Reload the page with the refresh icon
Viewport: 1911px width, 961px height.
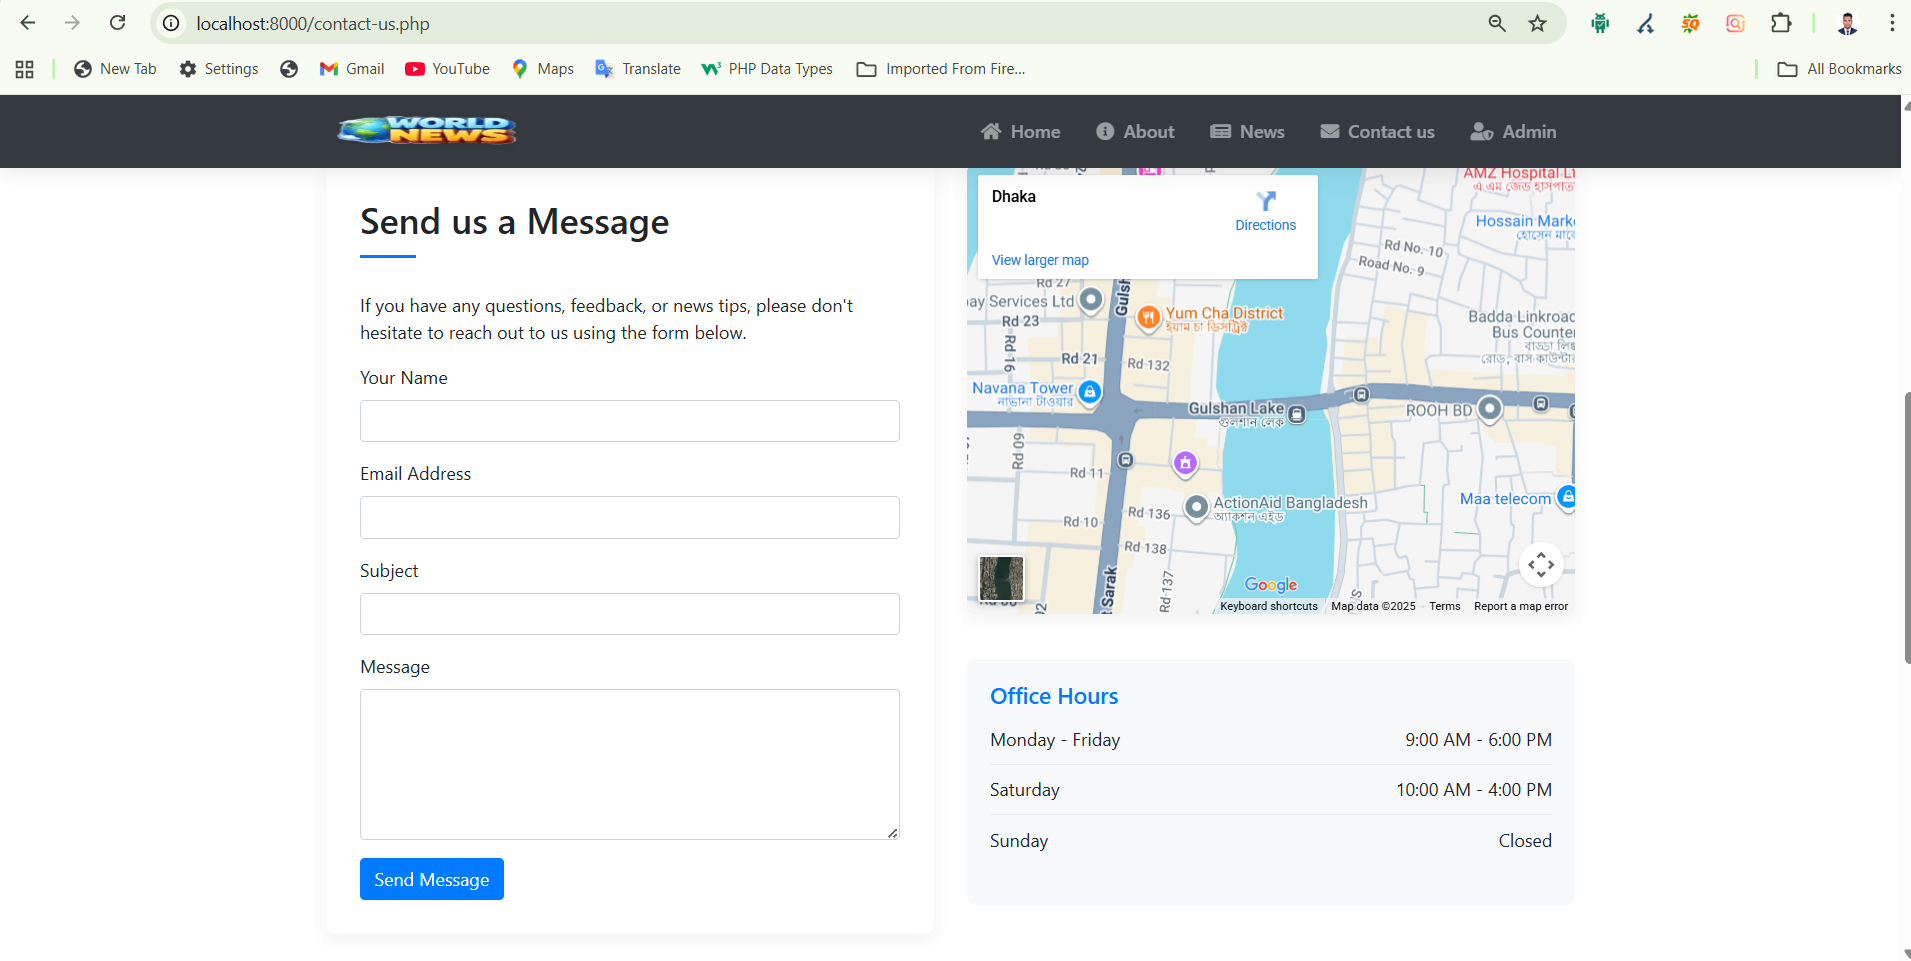click(117, 23)
